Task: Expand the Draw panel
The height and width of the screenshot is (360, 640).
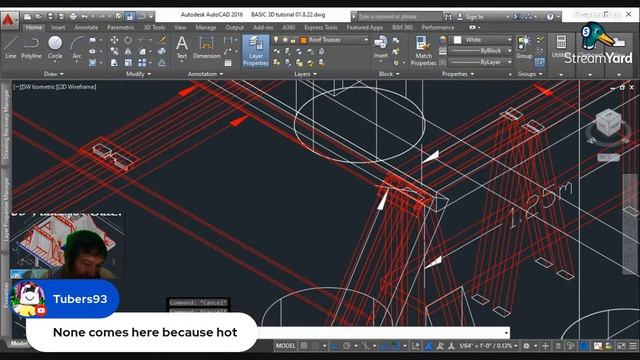Action: [53, 74]
